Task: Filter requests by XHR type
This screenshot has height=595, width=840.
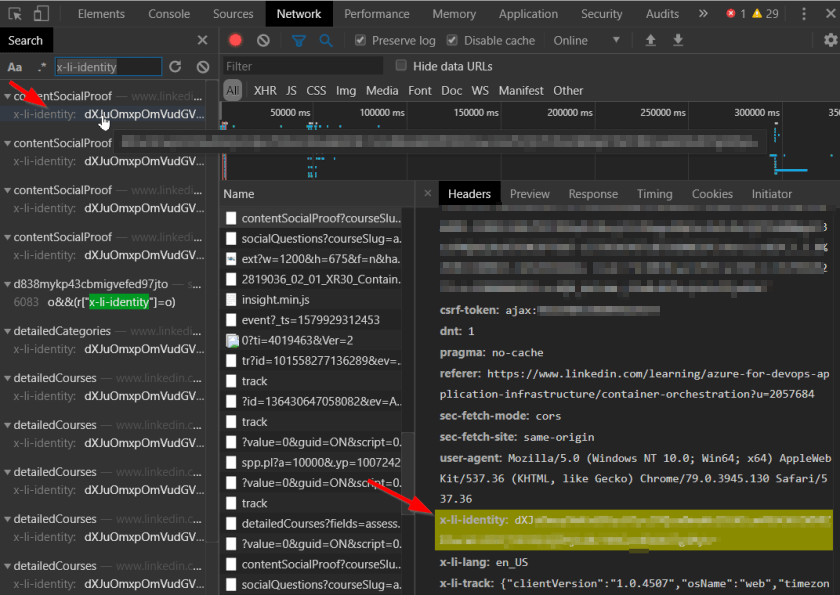Action: pyautogui.click(x=265, y=90)
